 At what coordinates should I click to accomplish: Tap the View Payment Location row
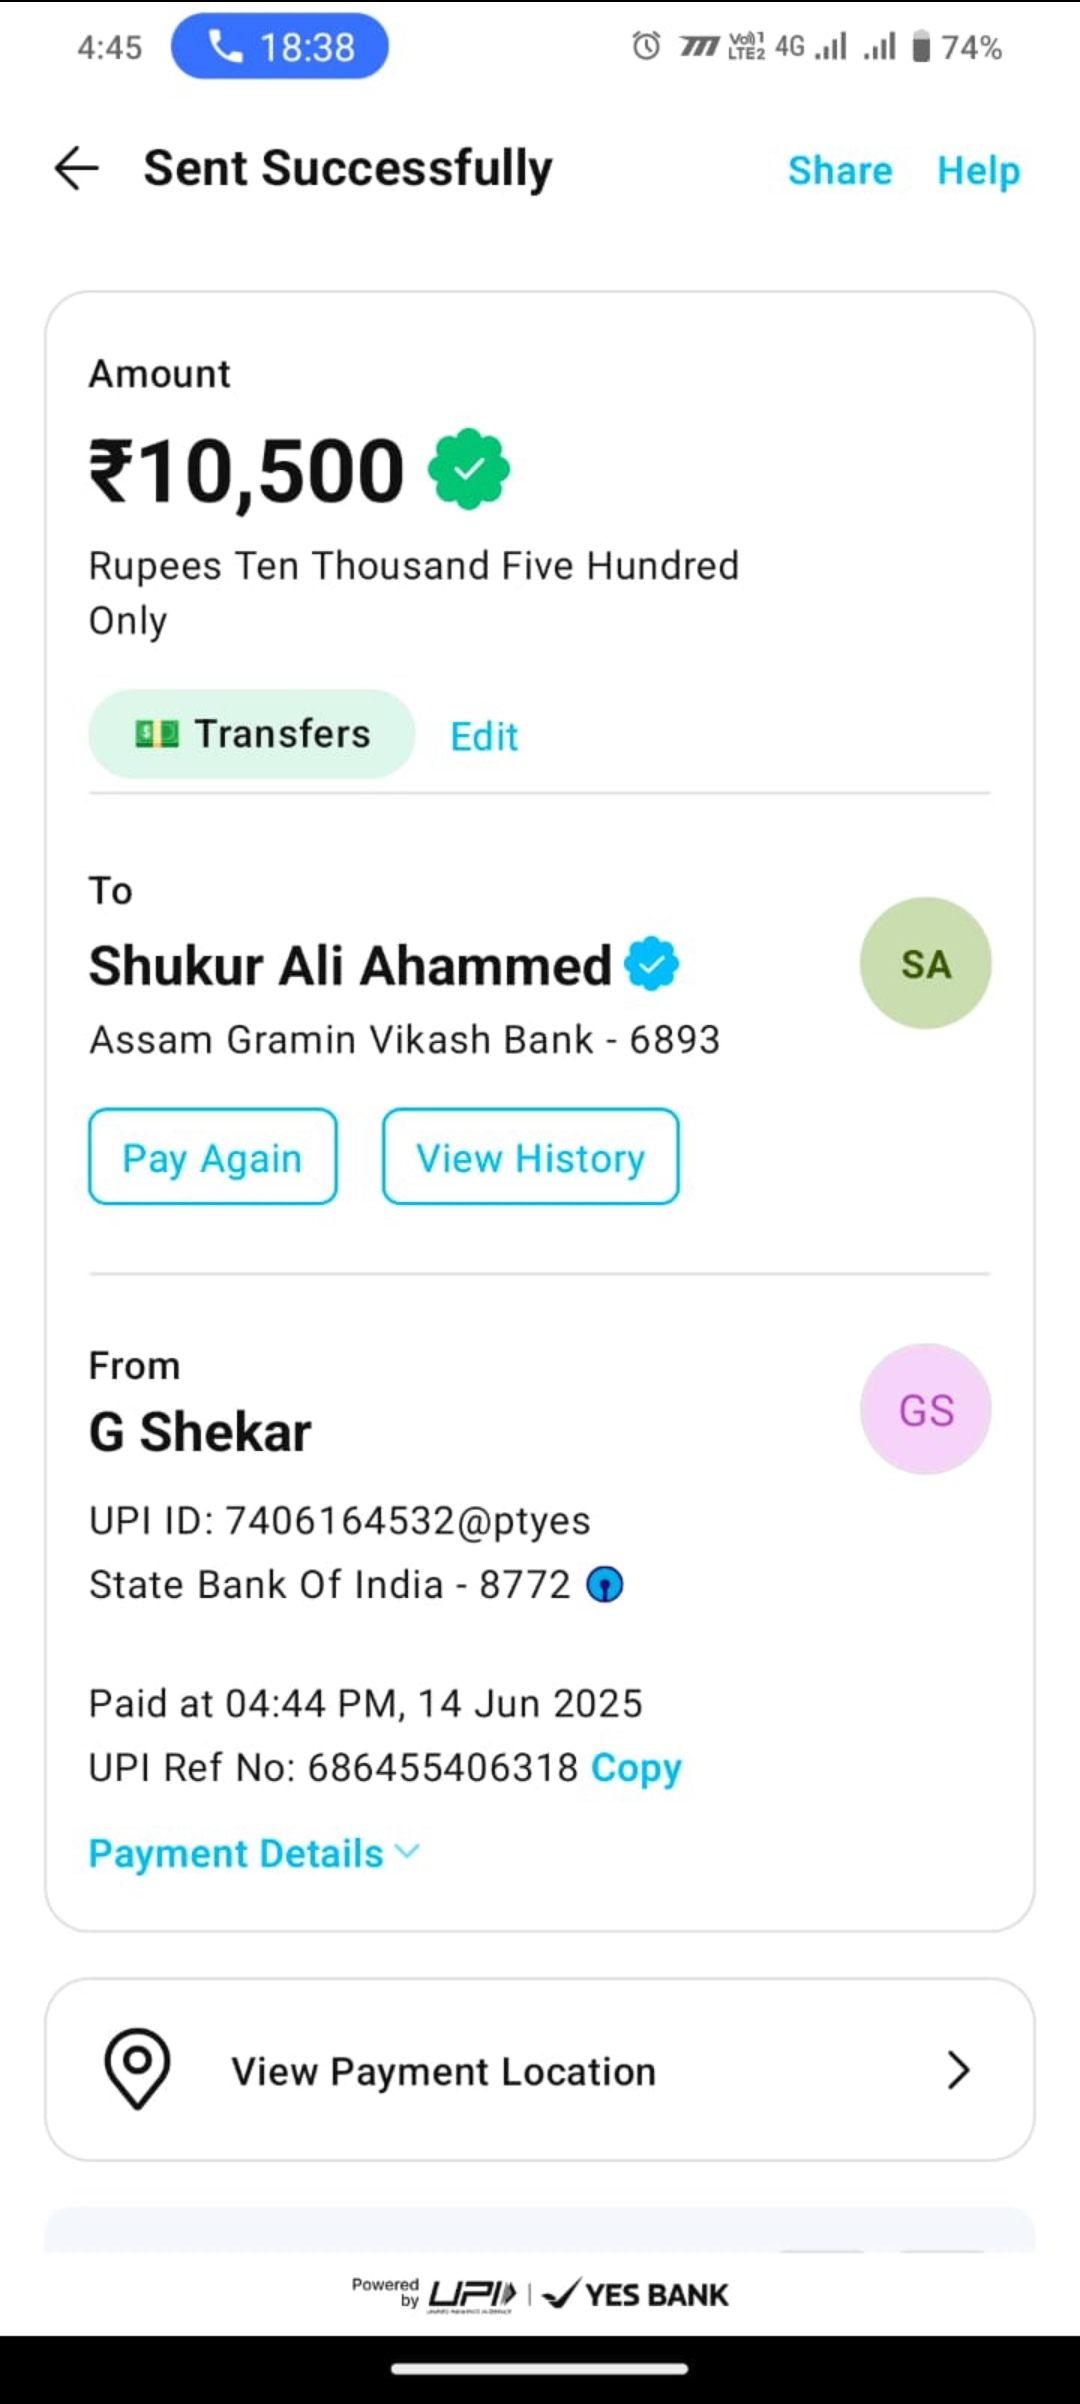click(540, 2070)
